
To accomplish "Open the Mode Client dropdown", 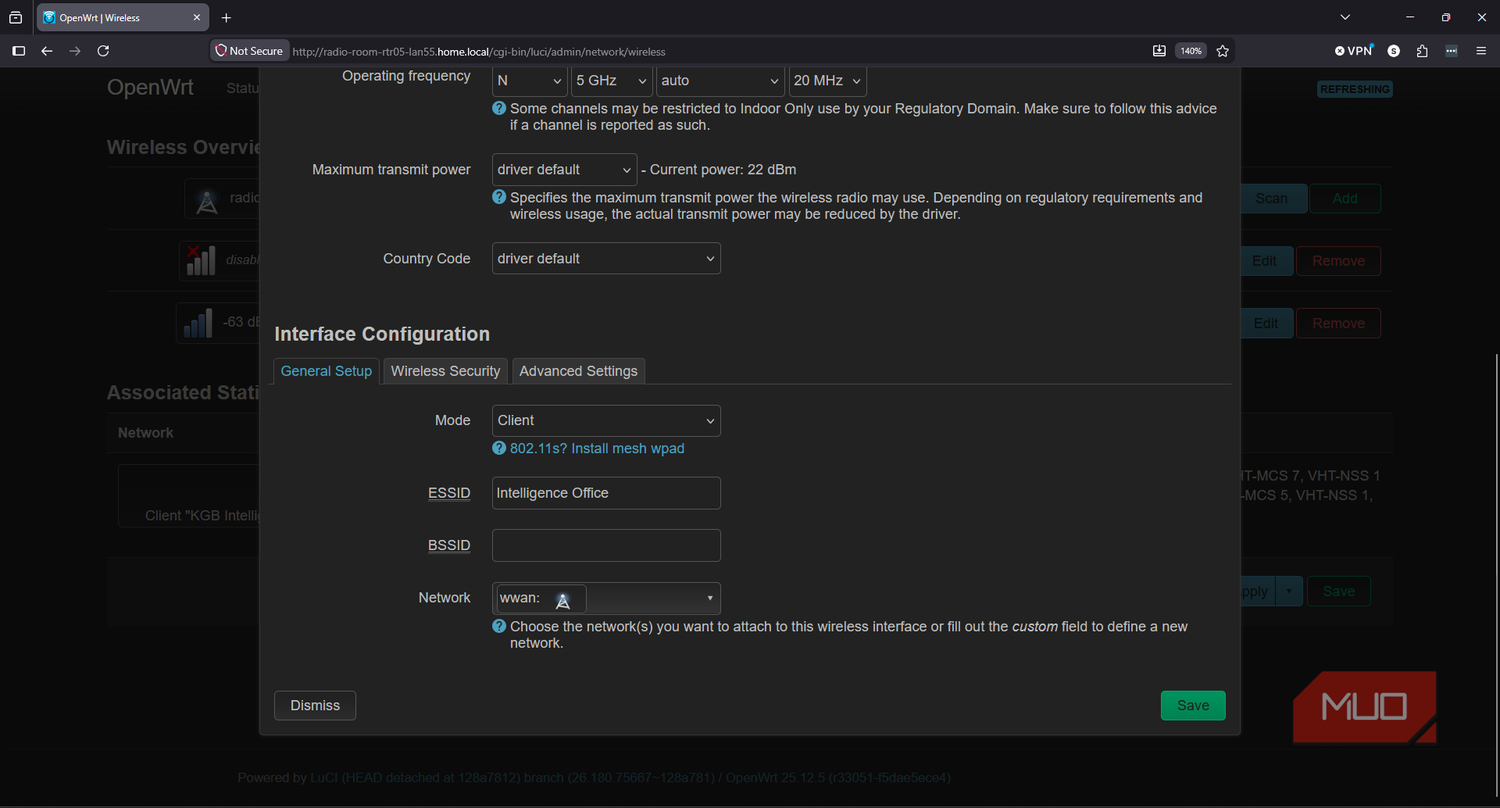I will (606, 420).
